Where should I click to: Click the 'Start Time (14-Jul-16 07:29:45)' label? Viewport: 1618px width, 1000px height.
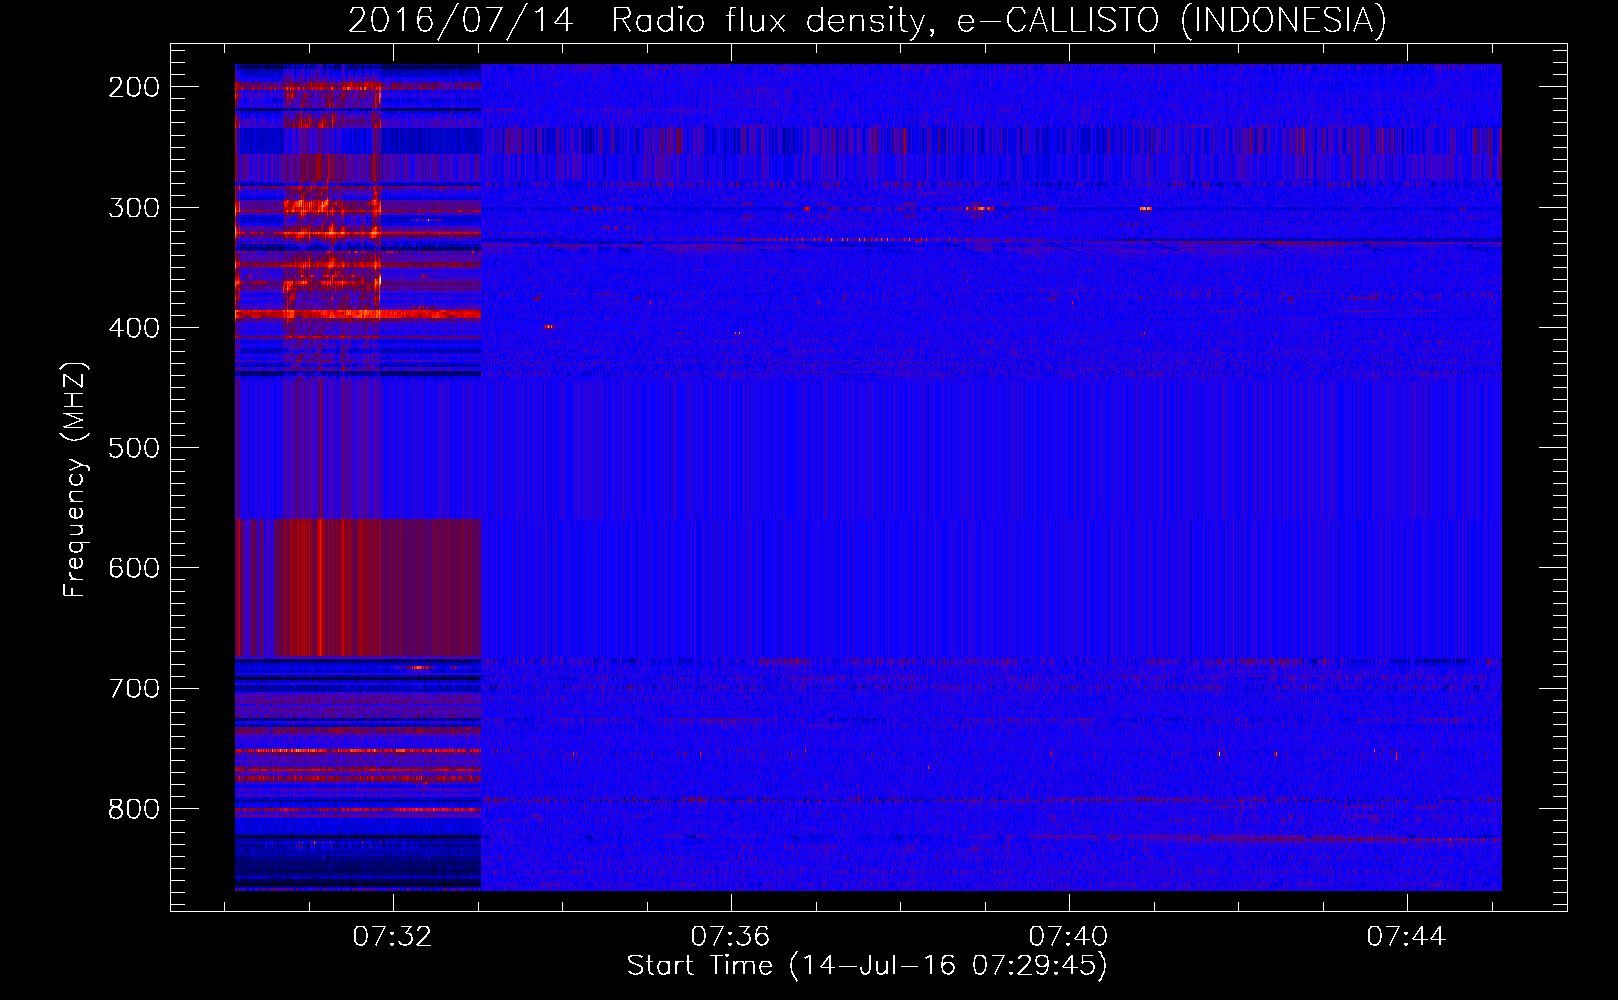coord(867,966)
